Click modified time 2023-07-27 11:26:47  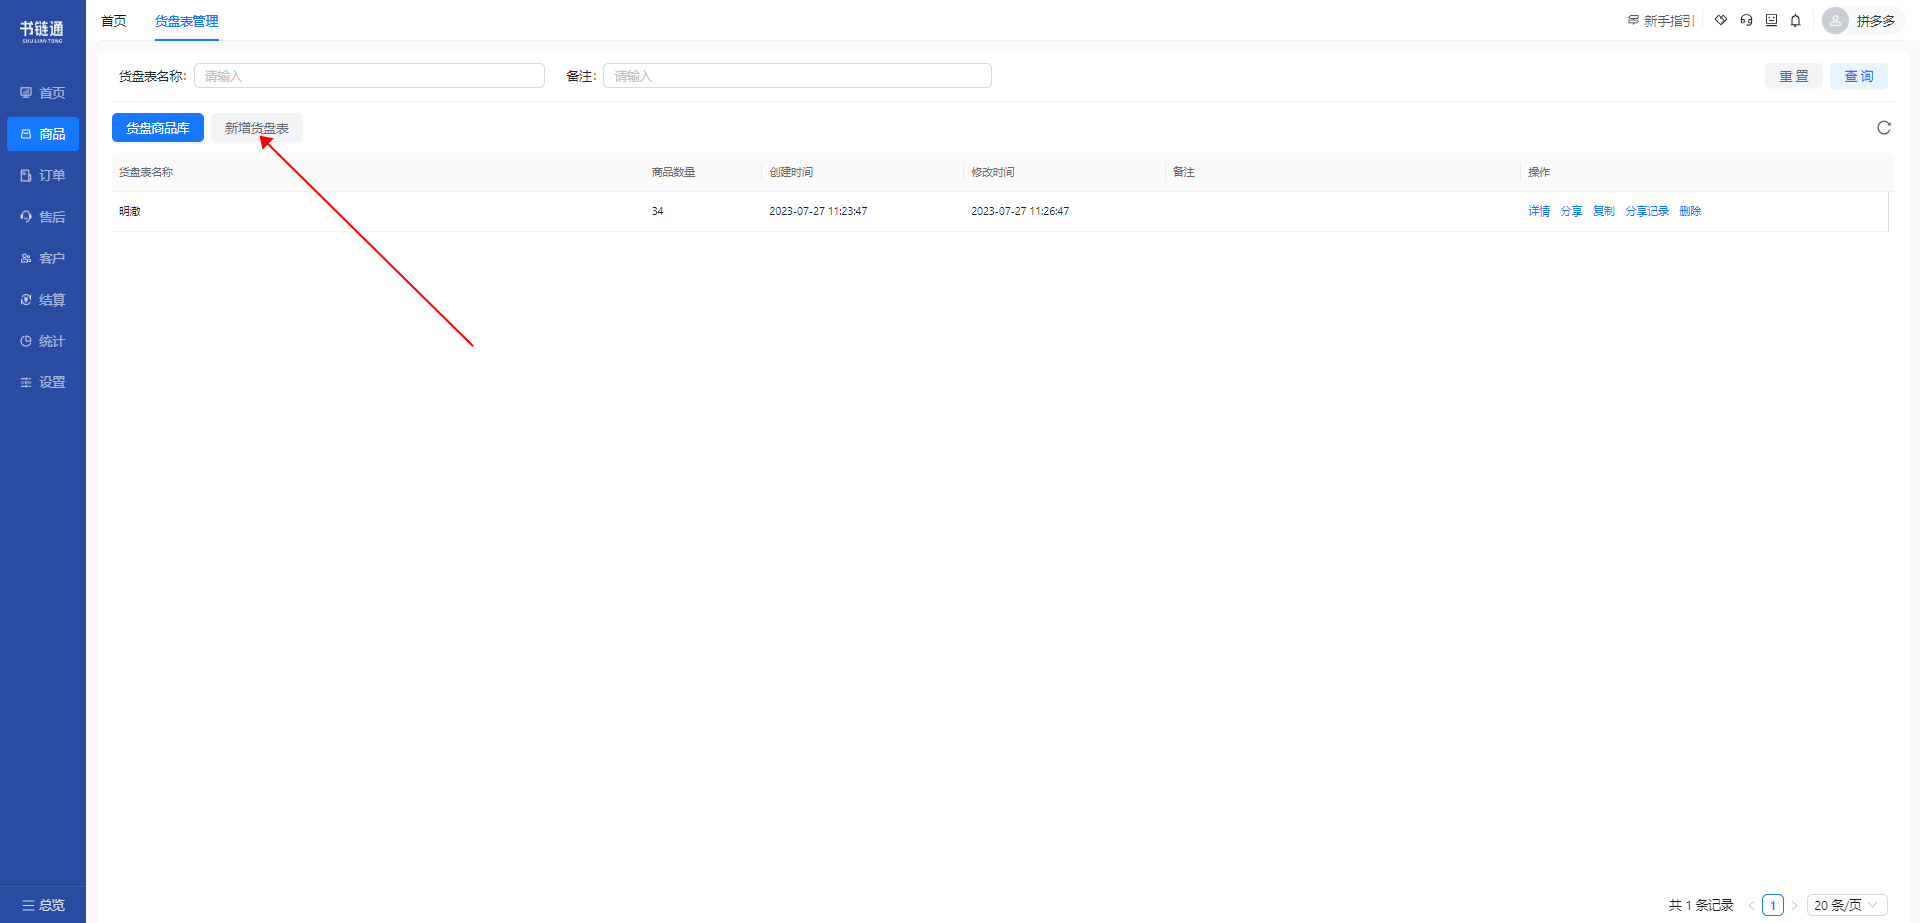[1020, 211]
